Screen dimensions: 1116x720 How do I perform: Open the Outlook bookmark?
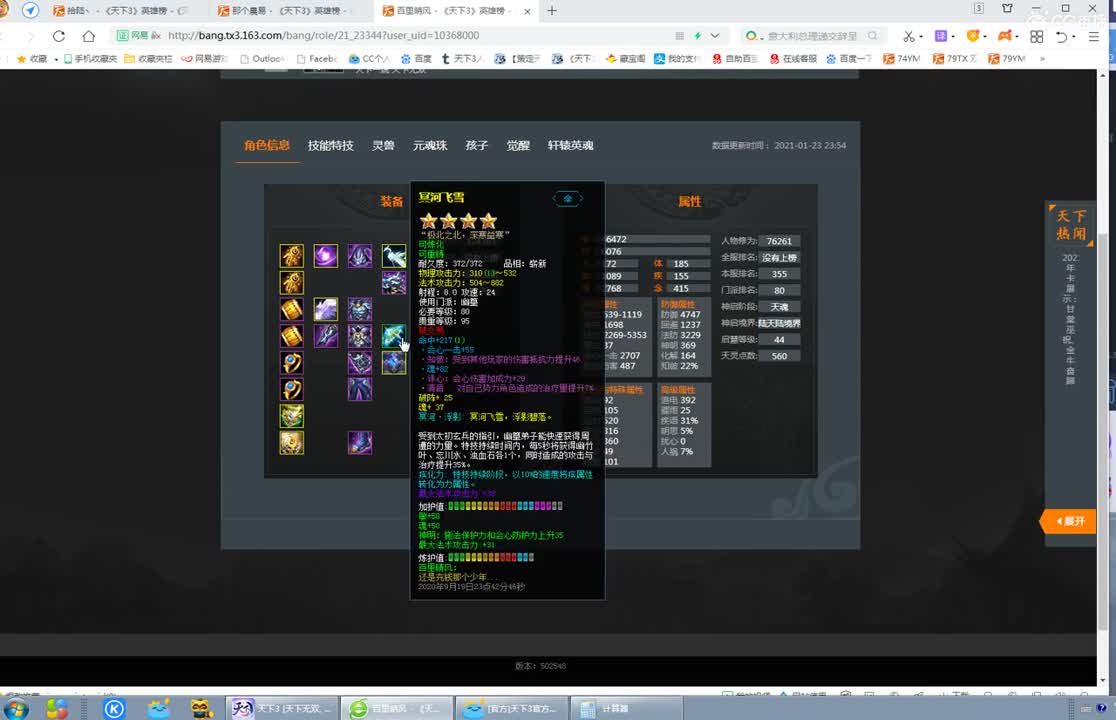[x=262, y=58]
